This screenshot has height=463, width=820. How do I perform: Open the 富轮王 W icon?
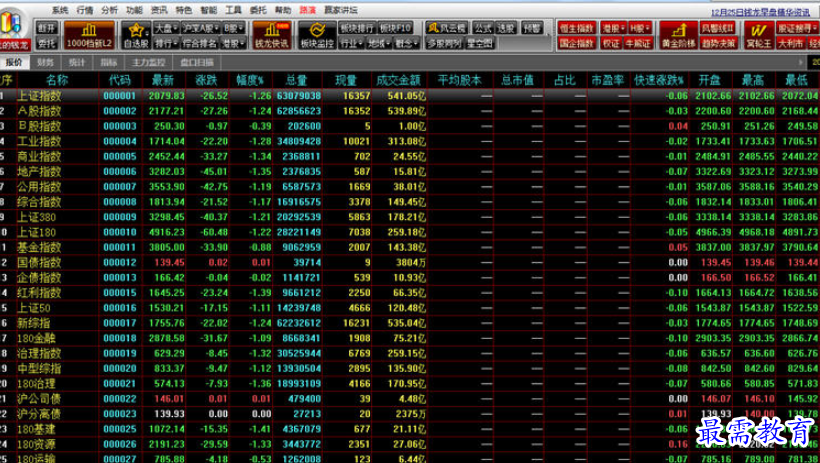pyautogui.click(x=758, y=36)
